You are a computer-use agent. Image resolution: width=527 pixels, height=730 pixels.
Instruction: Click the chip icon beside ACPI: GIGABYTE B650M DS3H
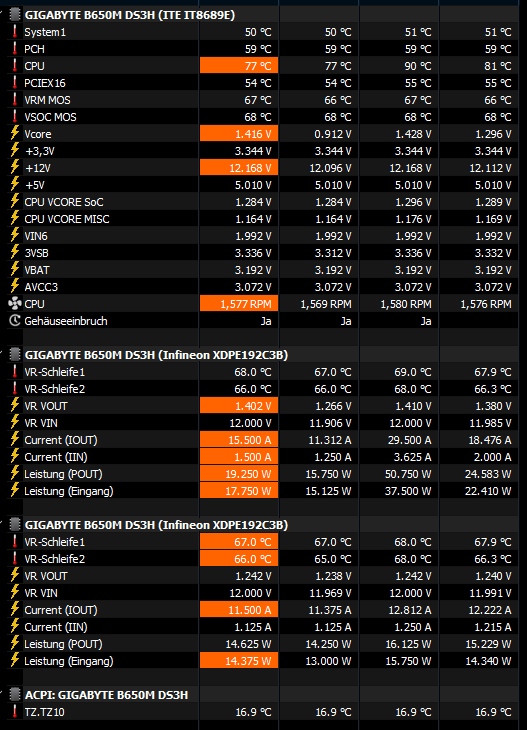(15, 694)
